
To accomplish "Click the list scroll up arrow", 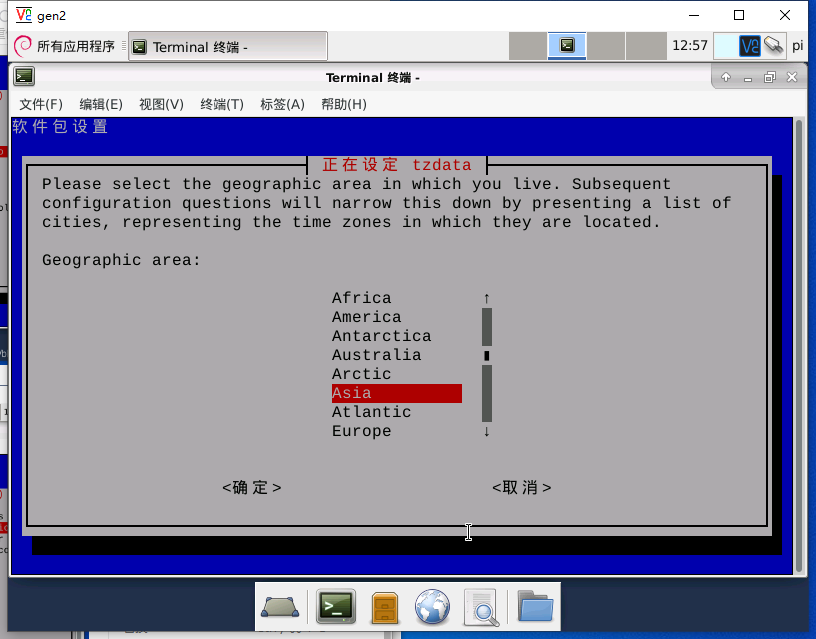I will 487,298.
